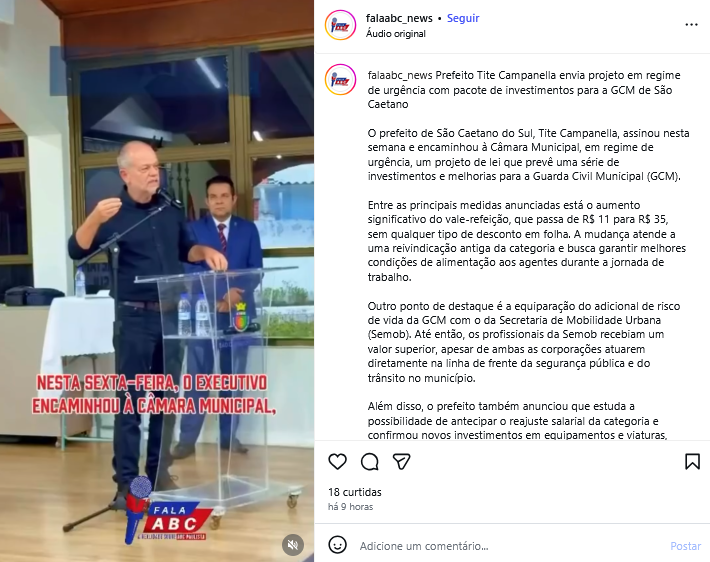This screenshot has width=710, height=562.
Task: Click the há 9 horas timestamp
Action: [x=350, y=507]
